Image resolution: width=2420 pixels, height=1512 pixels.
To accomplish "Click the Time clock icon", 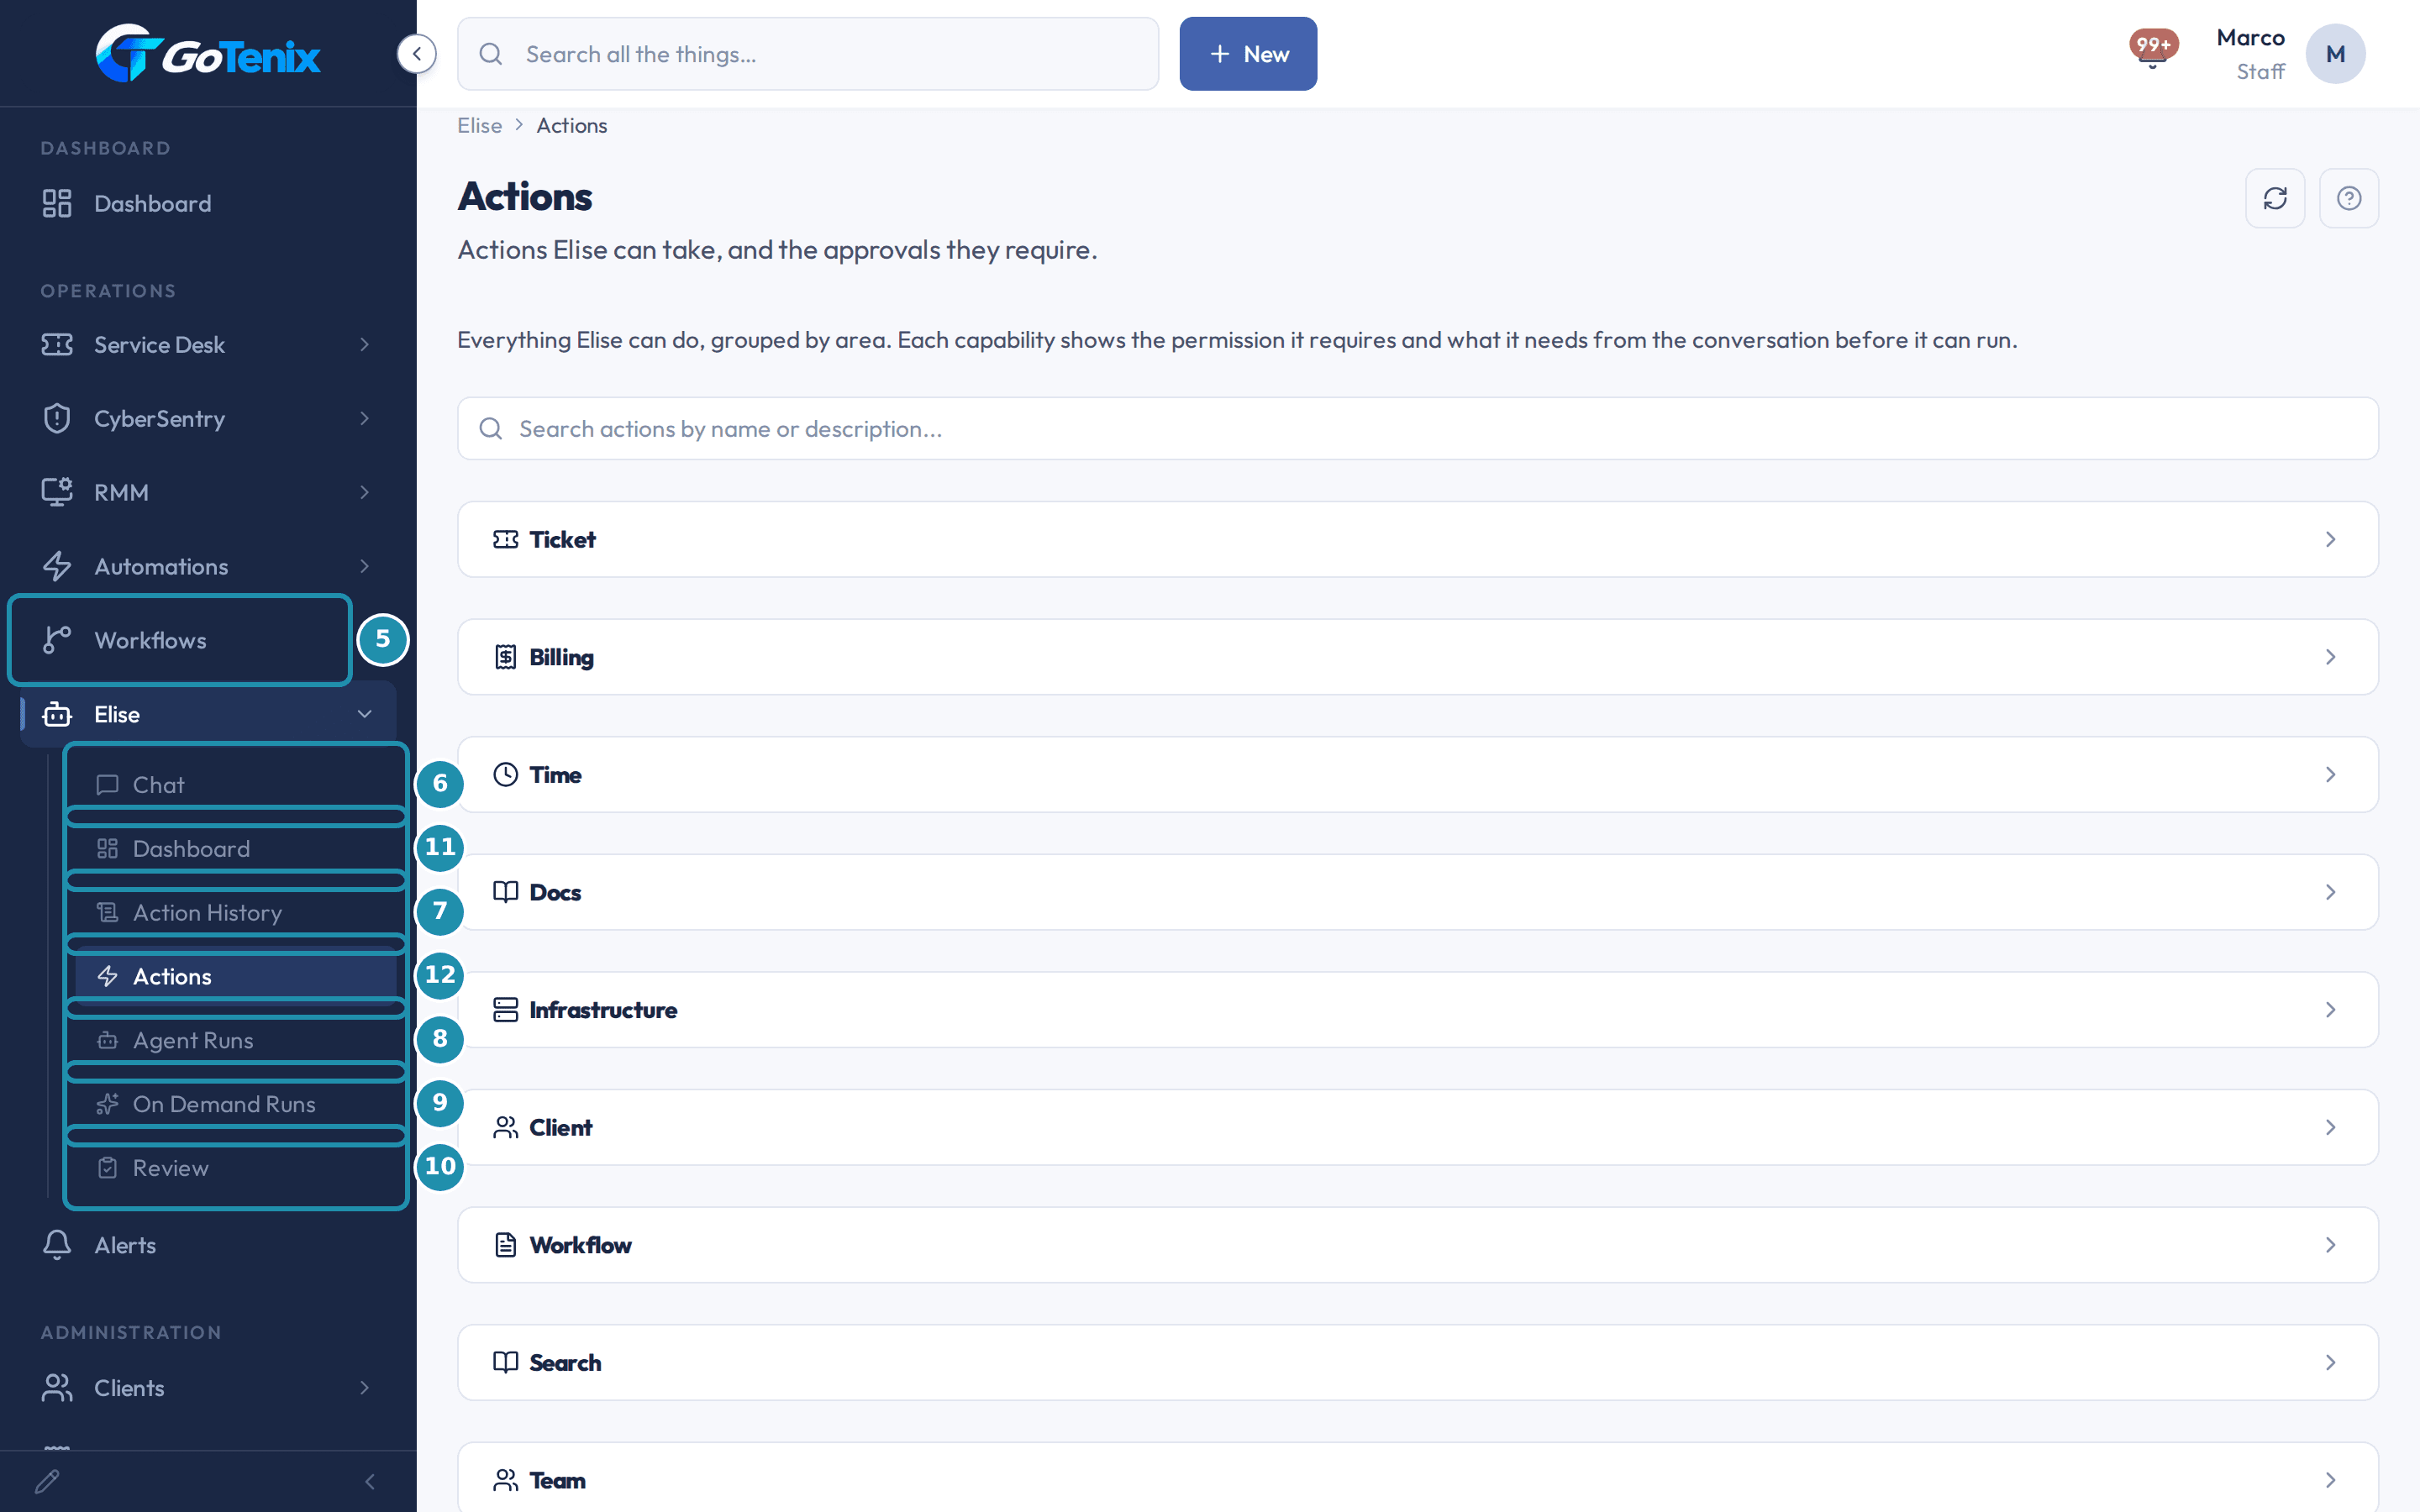I will 506,774.
